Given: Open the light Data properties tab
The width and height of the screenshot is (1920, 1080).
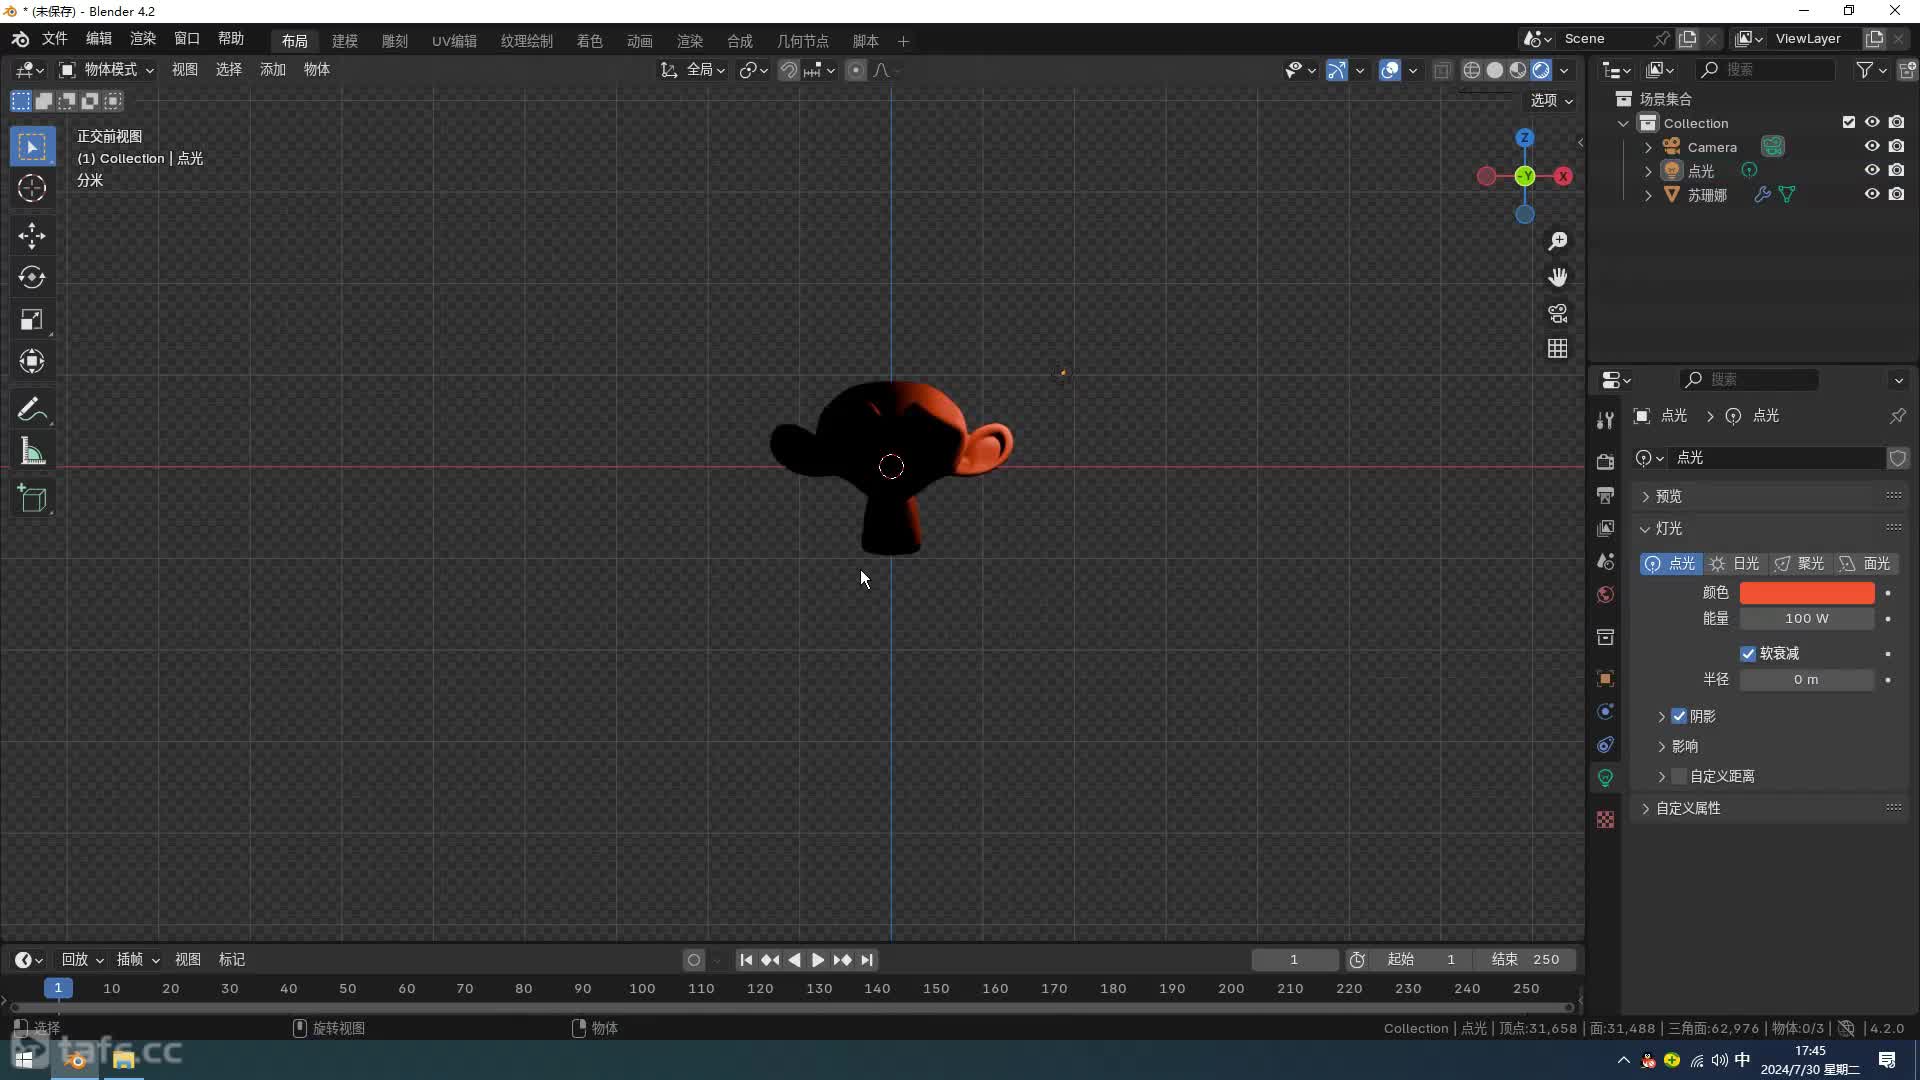Looking at the screenshot, I should click(x=1605, y=778).
